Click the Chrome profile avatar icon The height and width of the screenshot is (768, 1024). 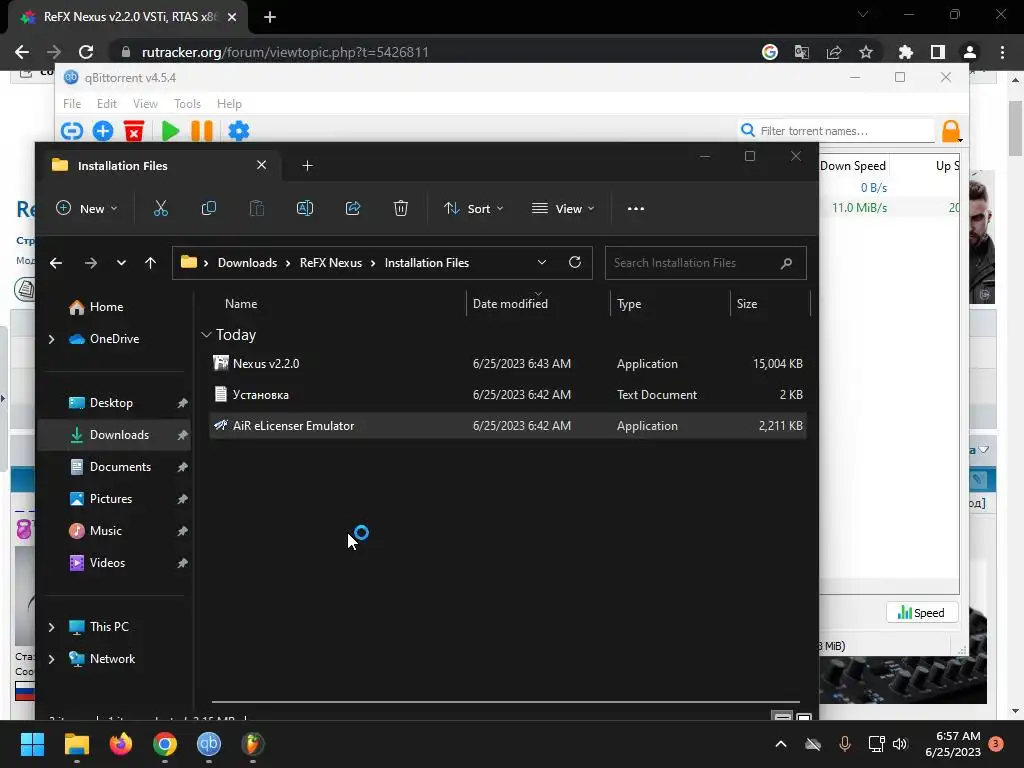[x=970, y=52]
